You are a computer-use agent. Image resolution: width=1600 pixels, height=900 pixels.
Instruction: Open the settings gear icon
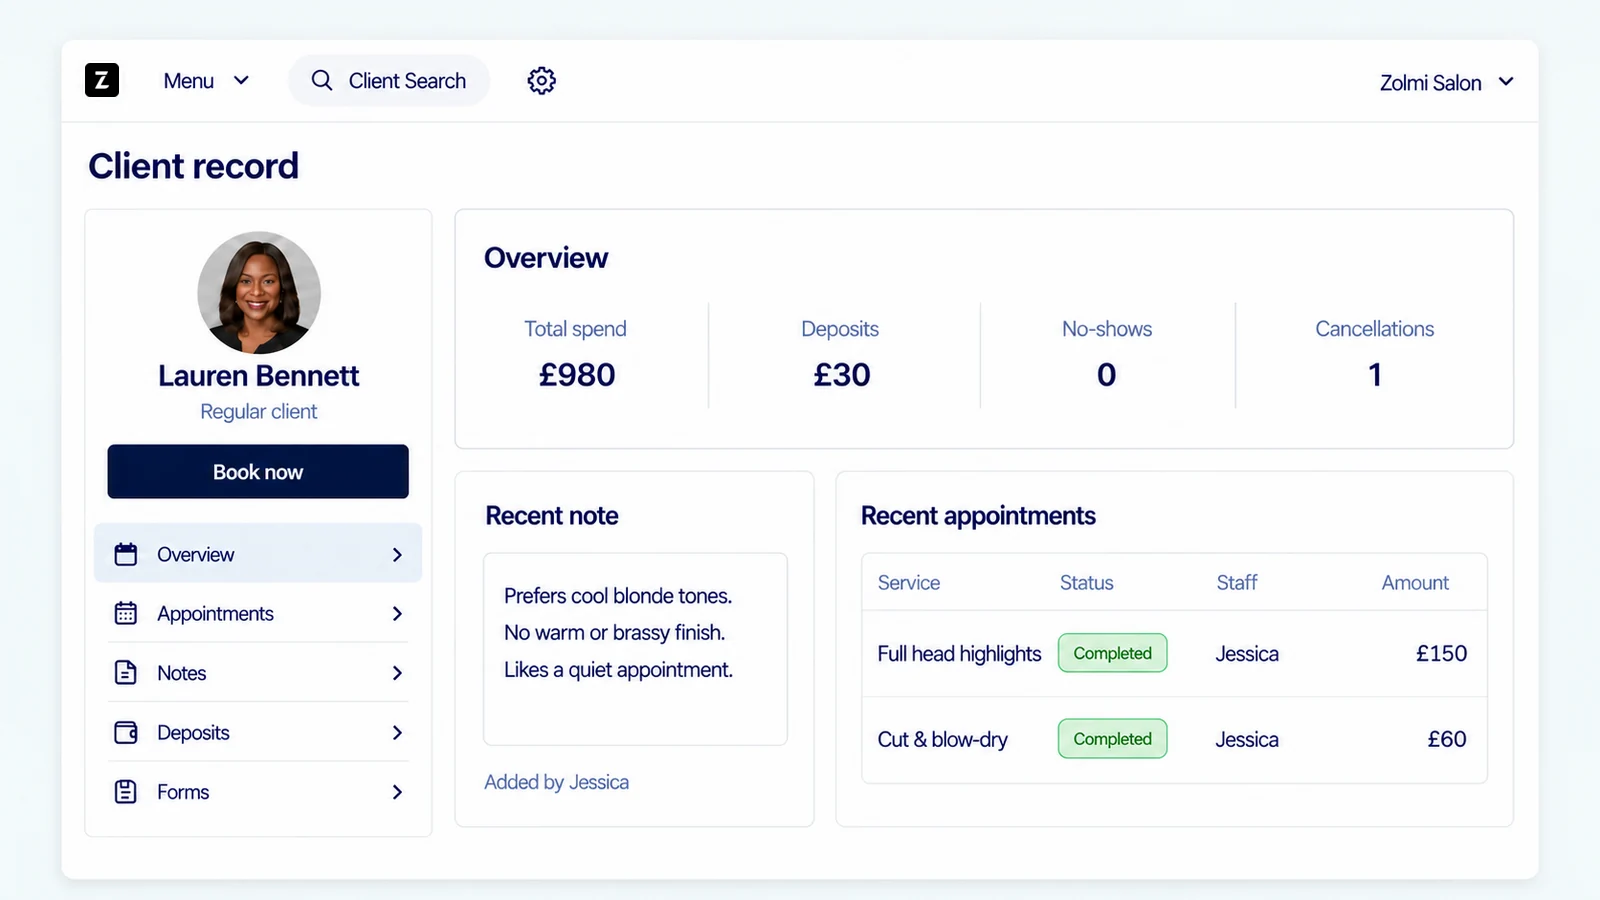click(x=541, y=81)
